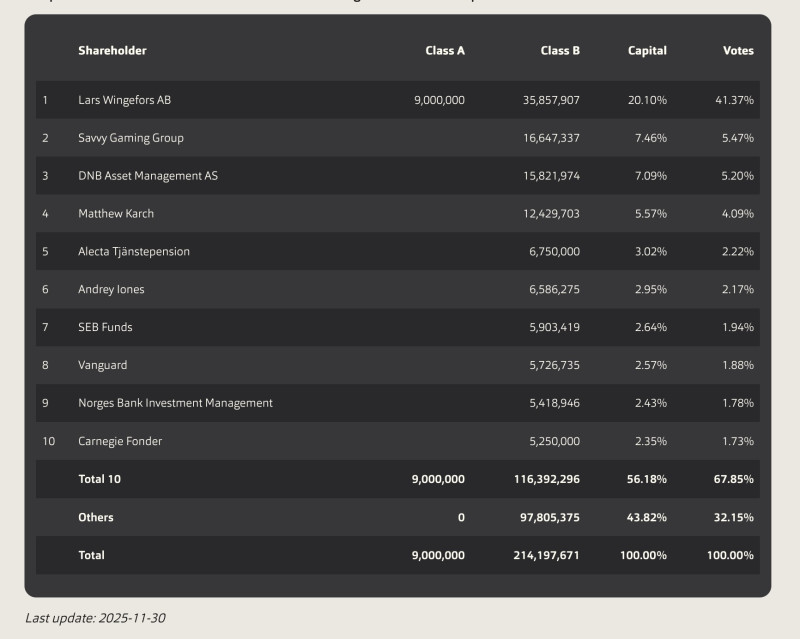Click the Shareholder column header
This screenshot has width=800, height=639.
112,51
